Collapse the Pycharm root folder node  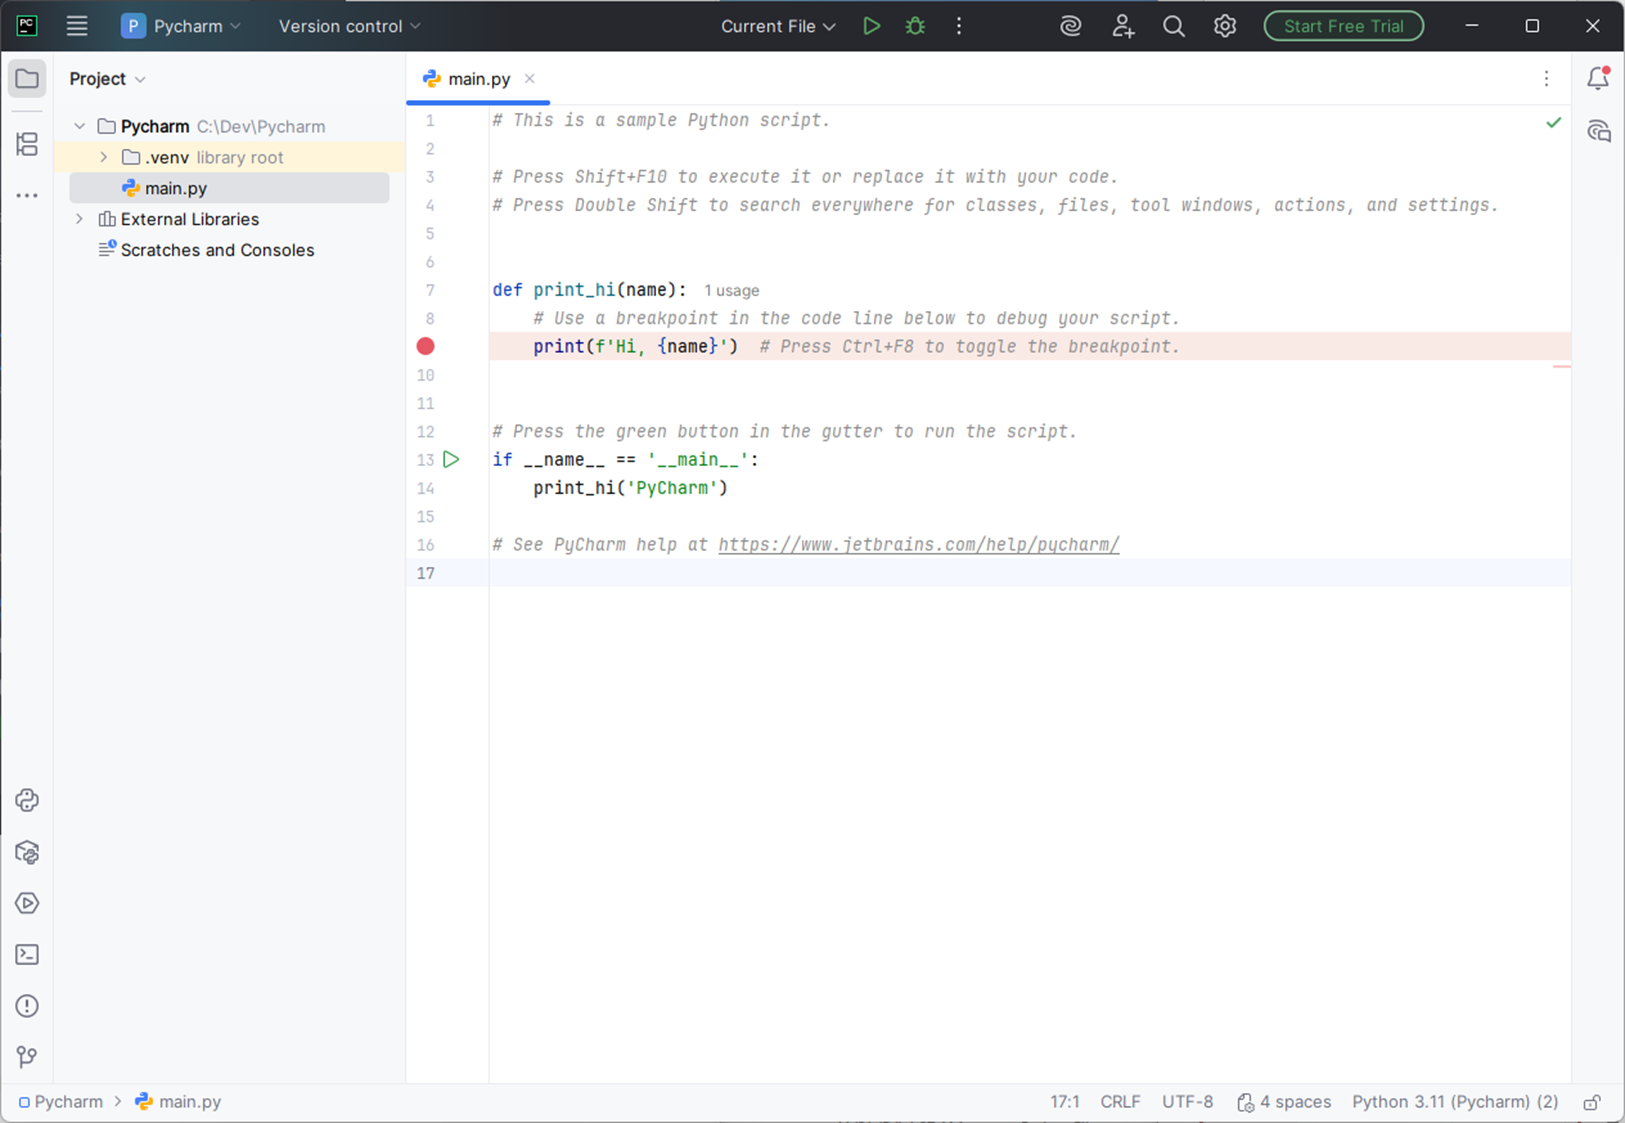pyautogui.click(x=80, y=126)
